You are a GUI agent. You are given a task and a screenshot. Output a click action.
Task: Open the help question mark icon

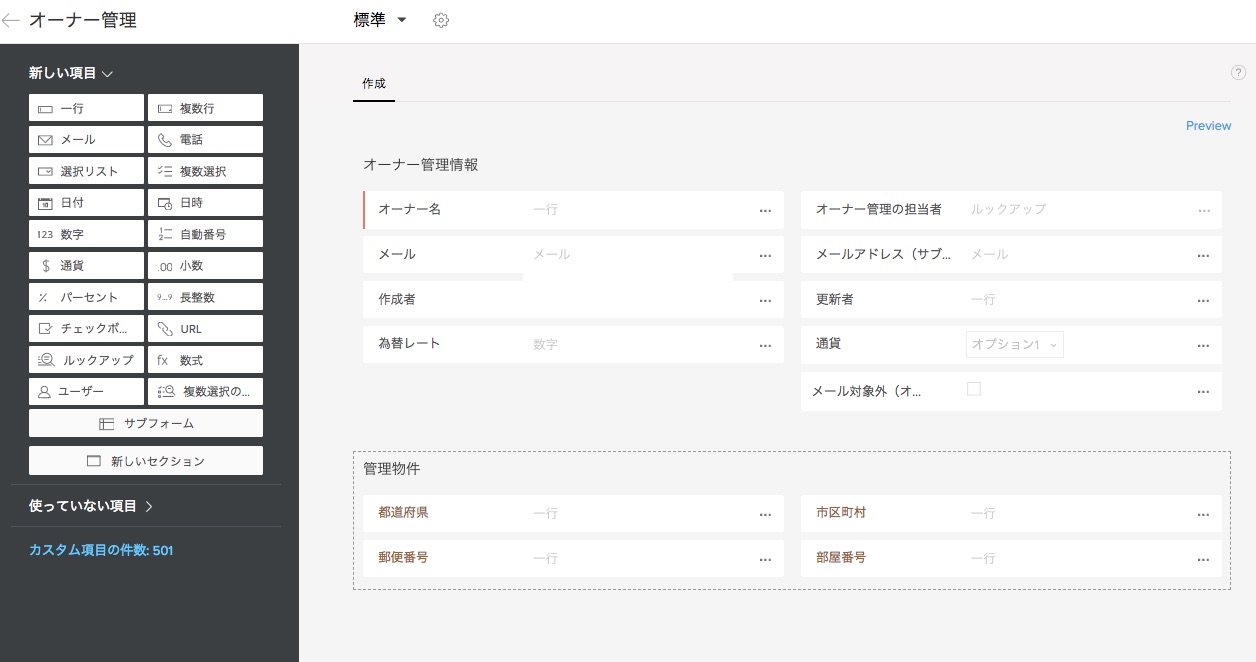1238,73
